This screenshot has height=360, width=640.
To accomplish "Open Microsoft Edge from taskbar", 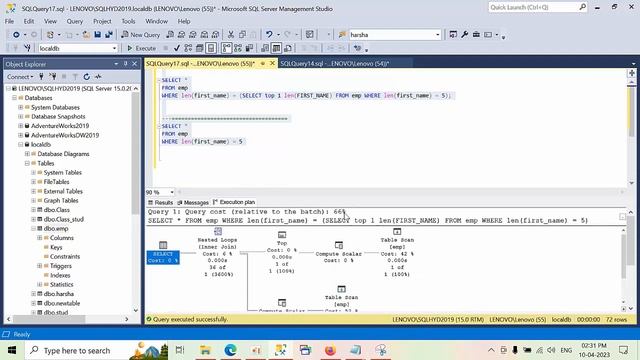I will (231, 350).
